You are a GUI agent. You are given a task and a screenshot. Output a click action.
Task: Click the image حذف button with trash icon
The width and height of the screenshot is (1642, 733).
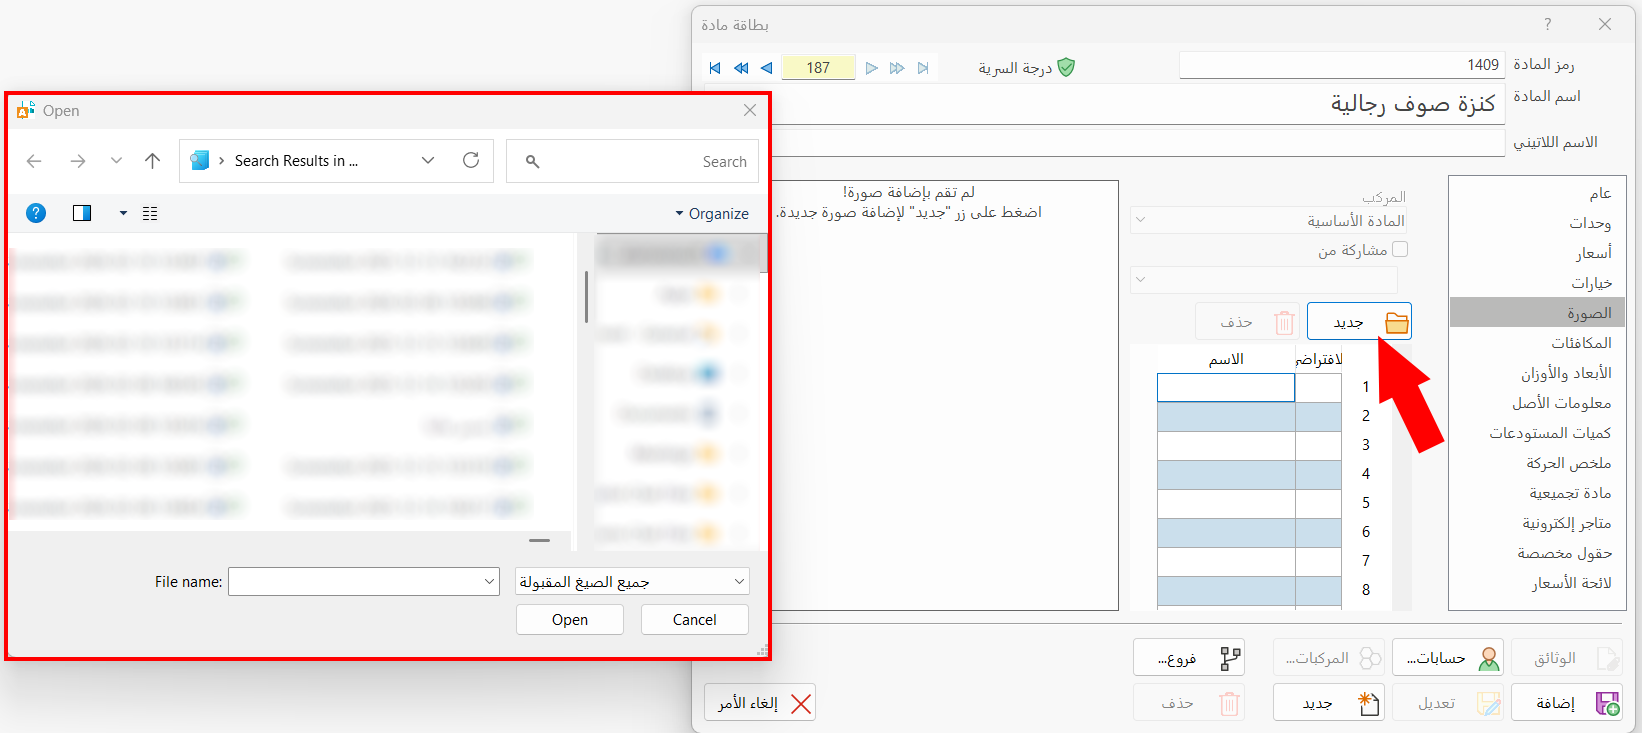[1247, 322]
